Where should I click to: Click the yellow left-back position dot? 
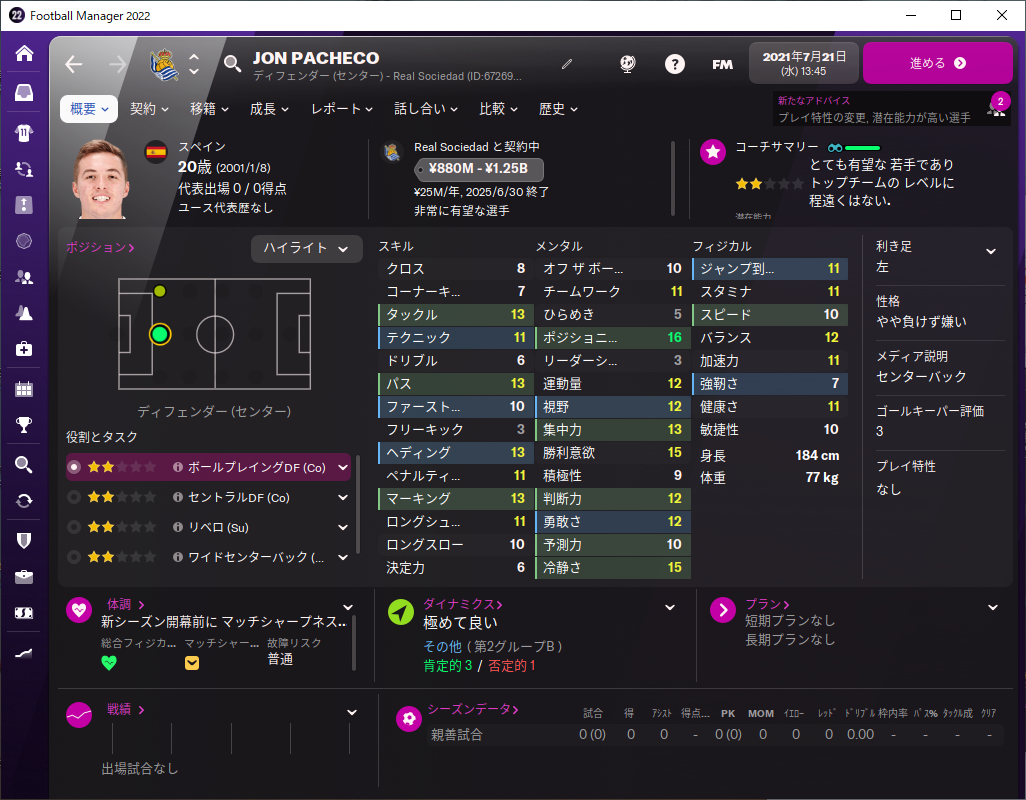coord(160,291)
